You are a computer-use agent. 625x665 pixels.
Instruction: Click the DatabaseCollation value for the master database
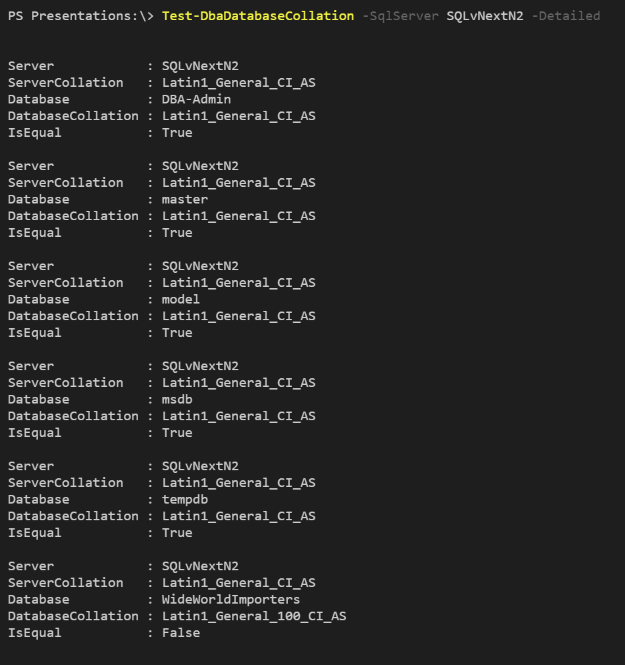(x=239, y=216)
